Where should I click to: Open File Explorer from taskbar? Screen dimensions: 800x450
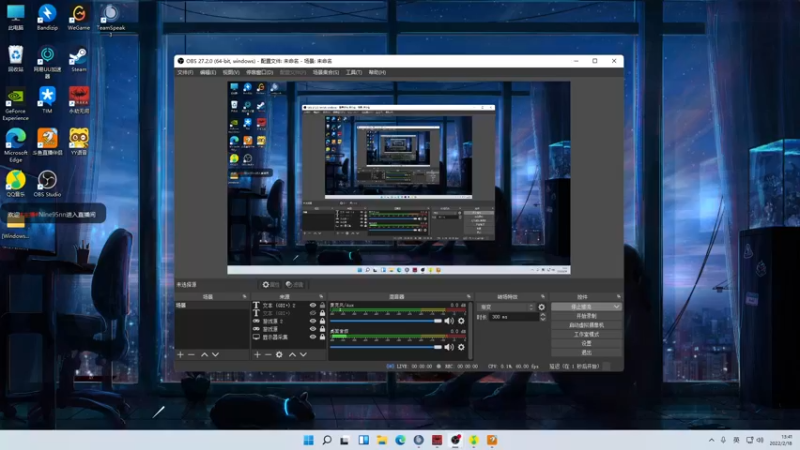click(x=382, y=440)
